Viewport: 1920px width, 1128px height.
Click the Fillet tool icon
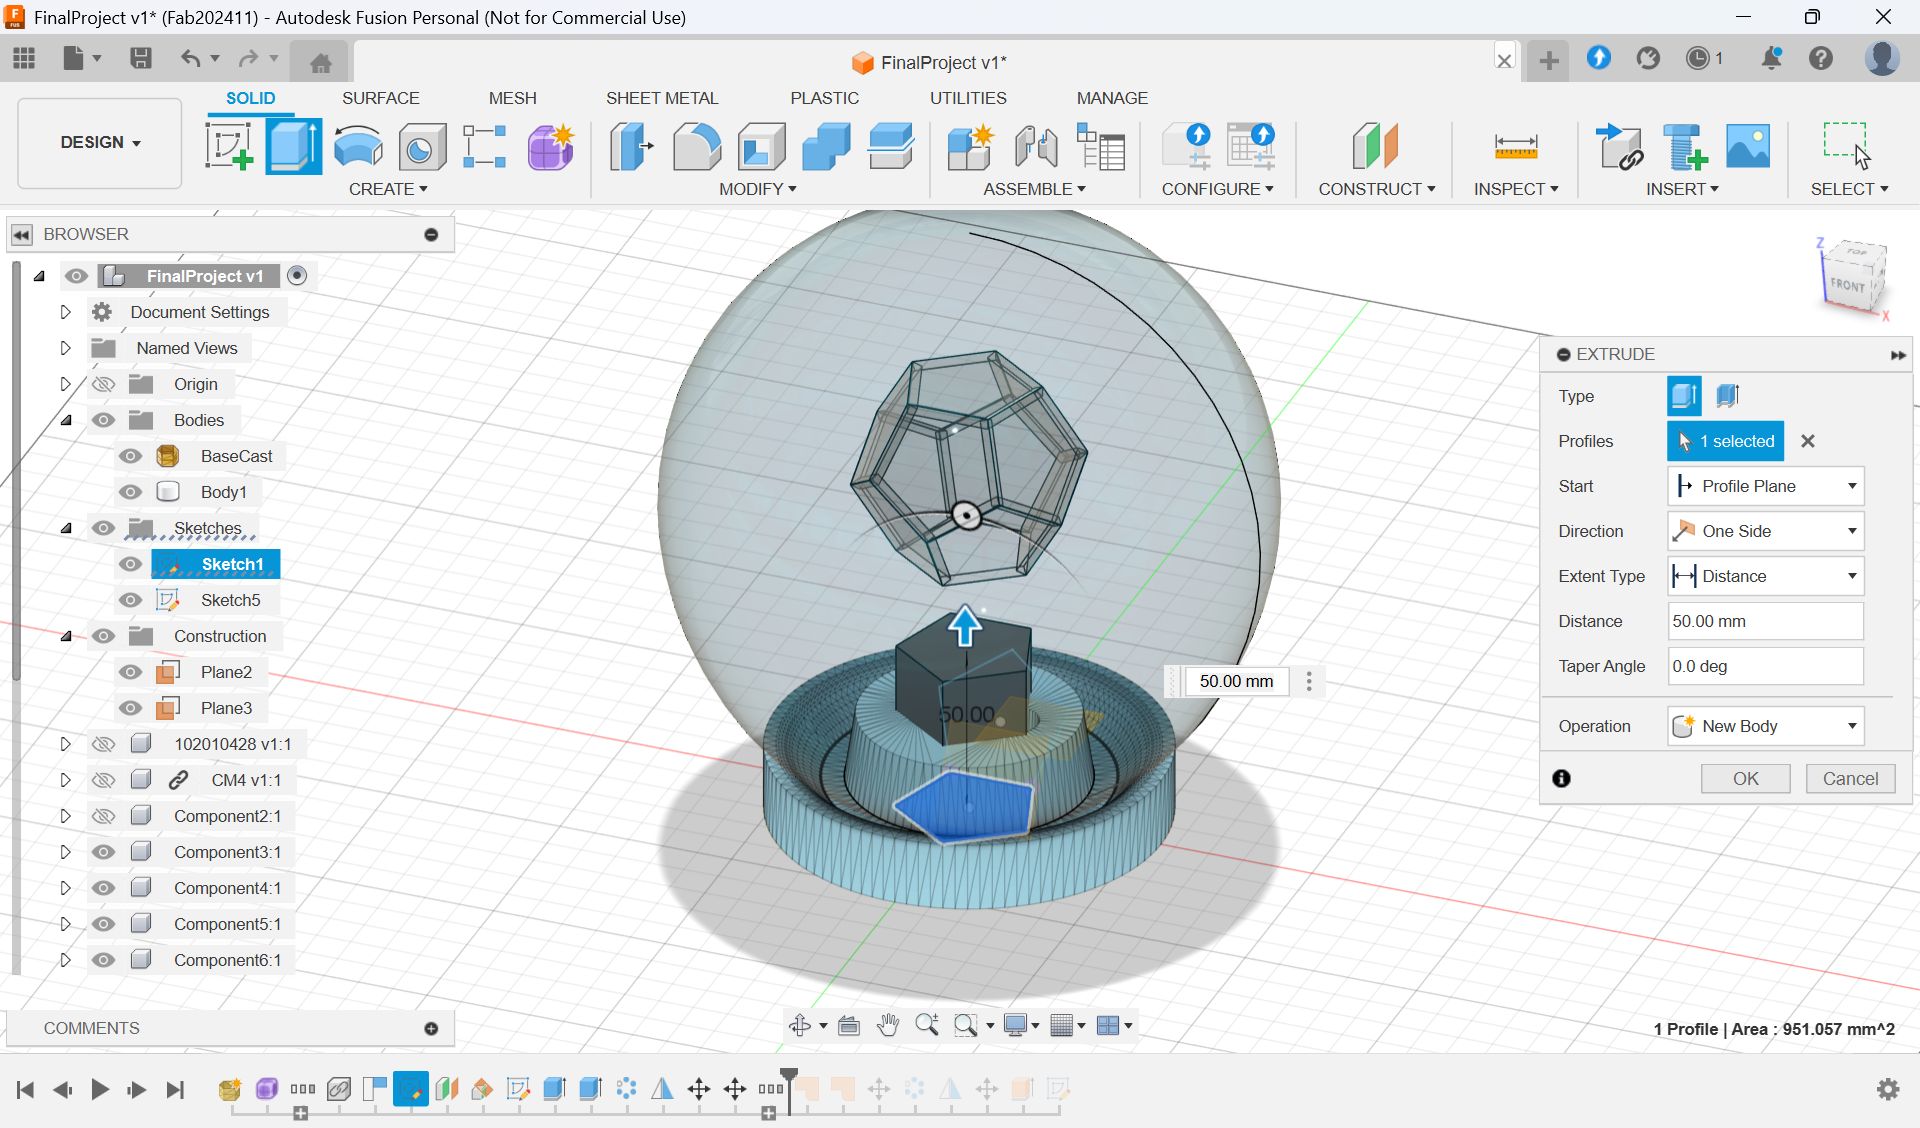pyautogui.click(x=696, y=146)
